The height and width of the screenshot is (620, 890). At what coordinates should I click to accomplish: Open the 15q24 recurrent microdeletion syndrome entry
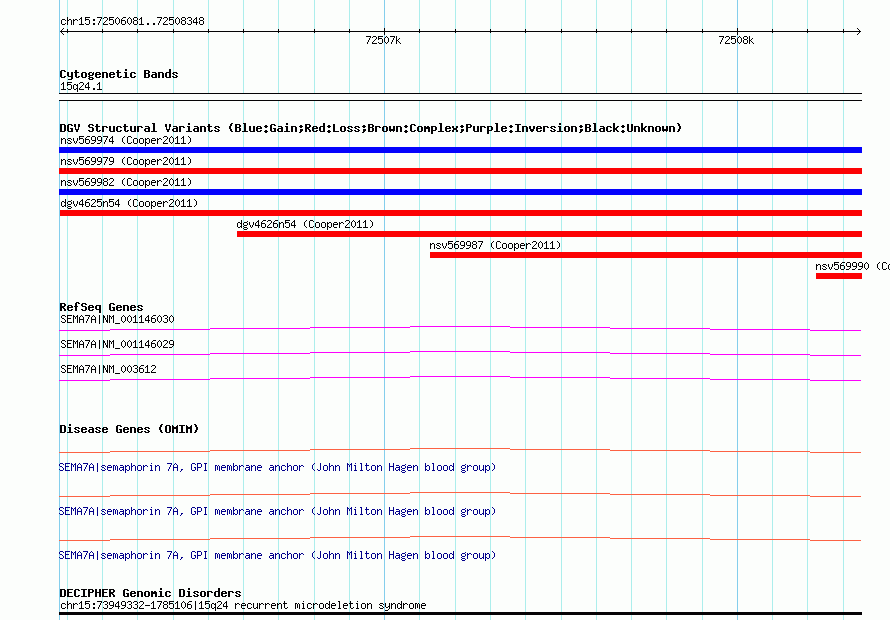[242, 605]
